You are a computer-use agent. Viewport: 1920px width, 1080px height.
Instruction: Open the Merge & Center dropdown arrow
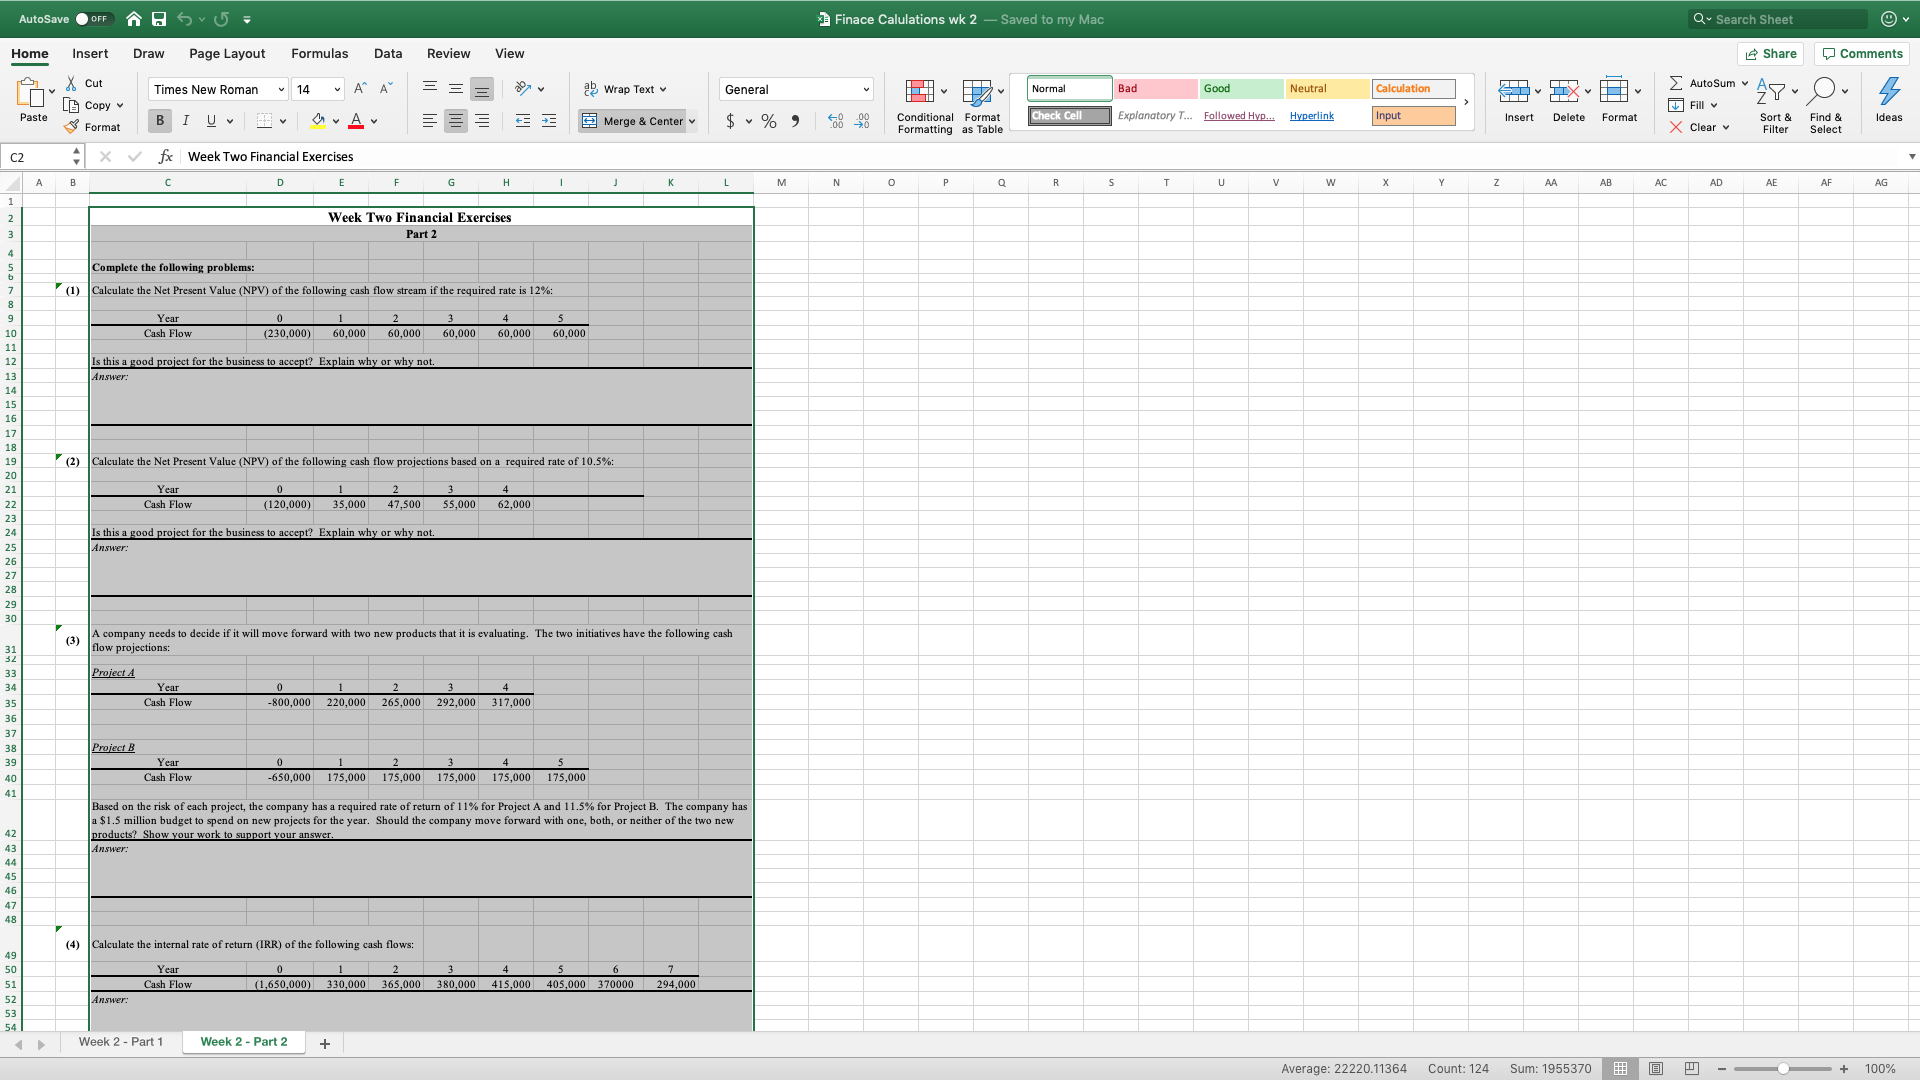pyautogui.click(x=692, y=121)
